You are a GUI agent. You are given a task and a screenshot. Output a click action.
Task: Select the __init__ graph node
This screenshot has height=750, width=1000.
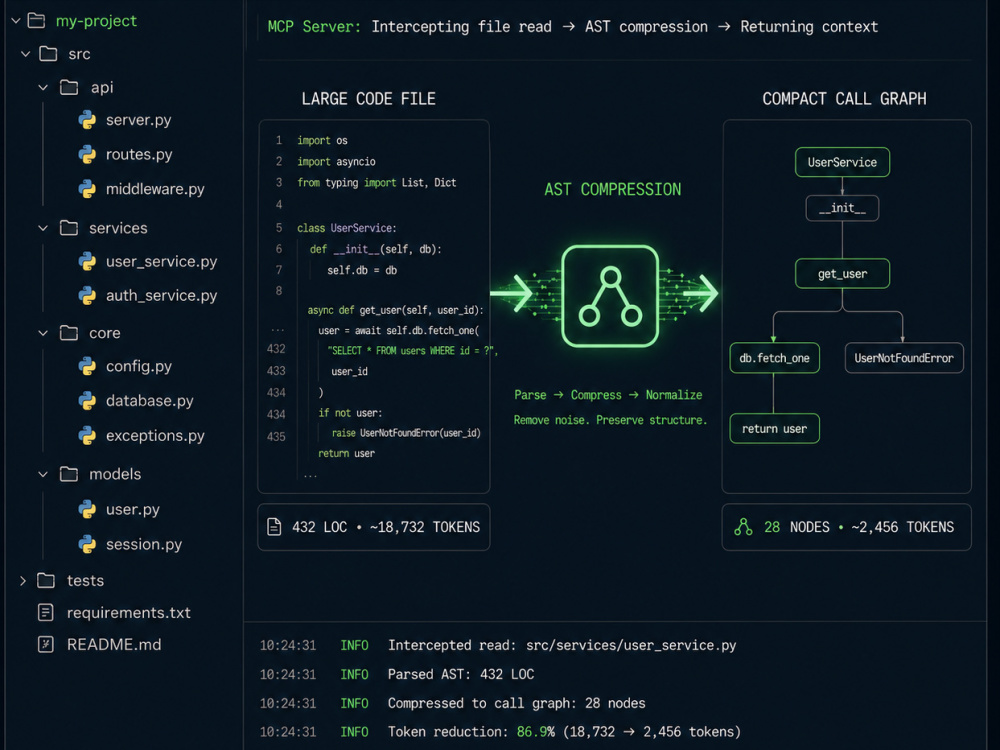click(842, 208)
